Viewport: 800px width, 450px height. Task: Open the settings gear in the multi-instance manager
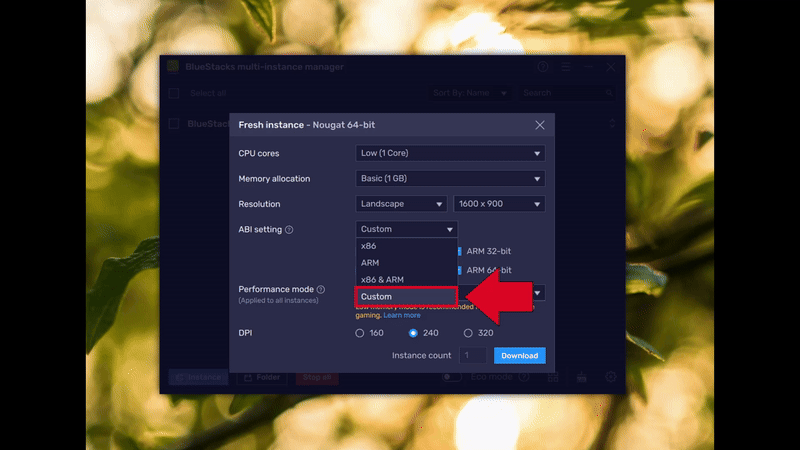[611, 377]
